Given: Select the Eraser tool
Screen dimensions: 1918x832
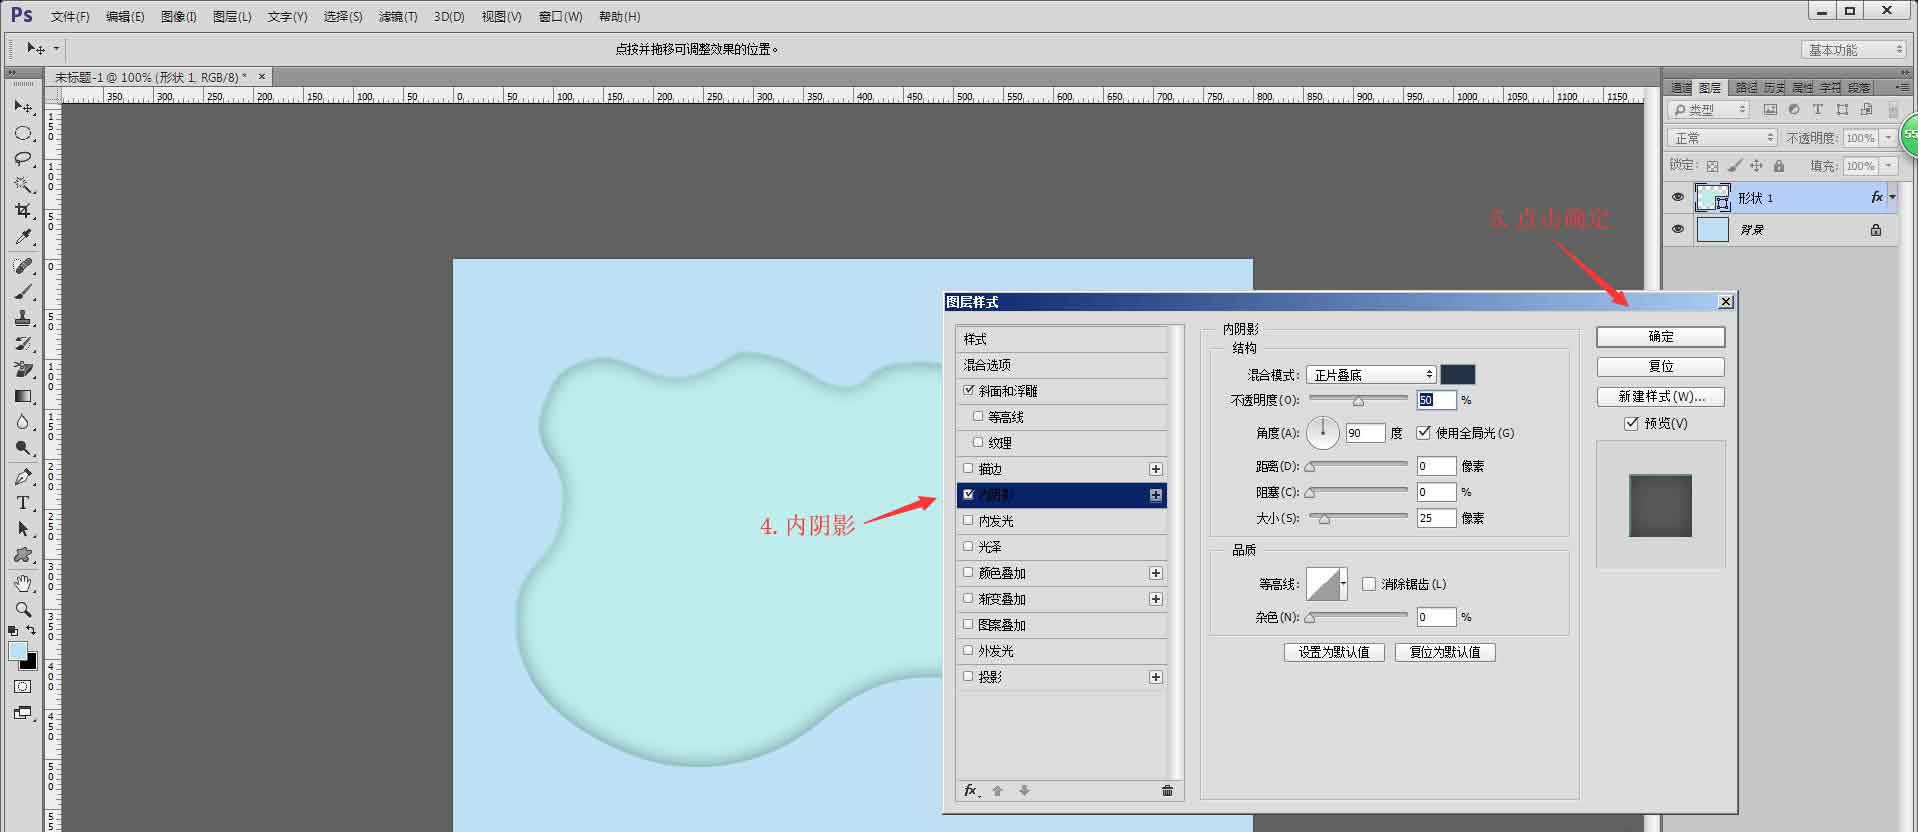Looking at the screenshot, I should pyautogui.click(x=23, y=370).
